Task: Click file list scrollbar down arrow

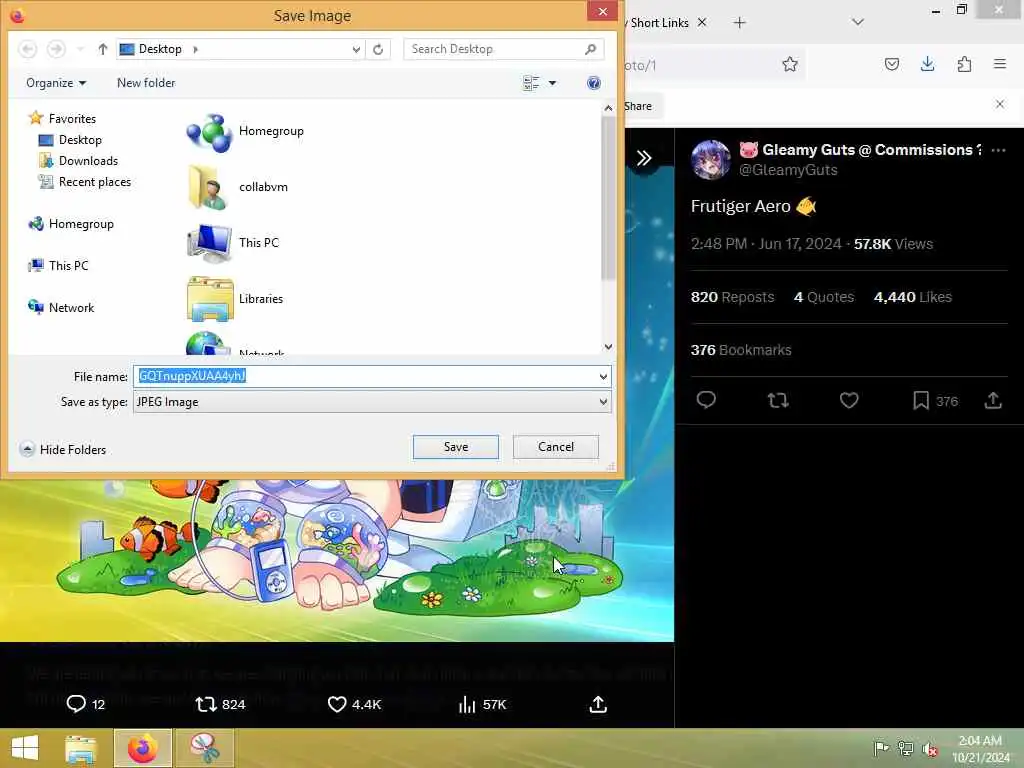Action: click(608, 347)
